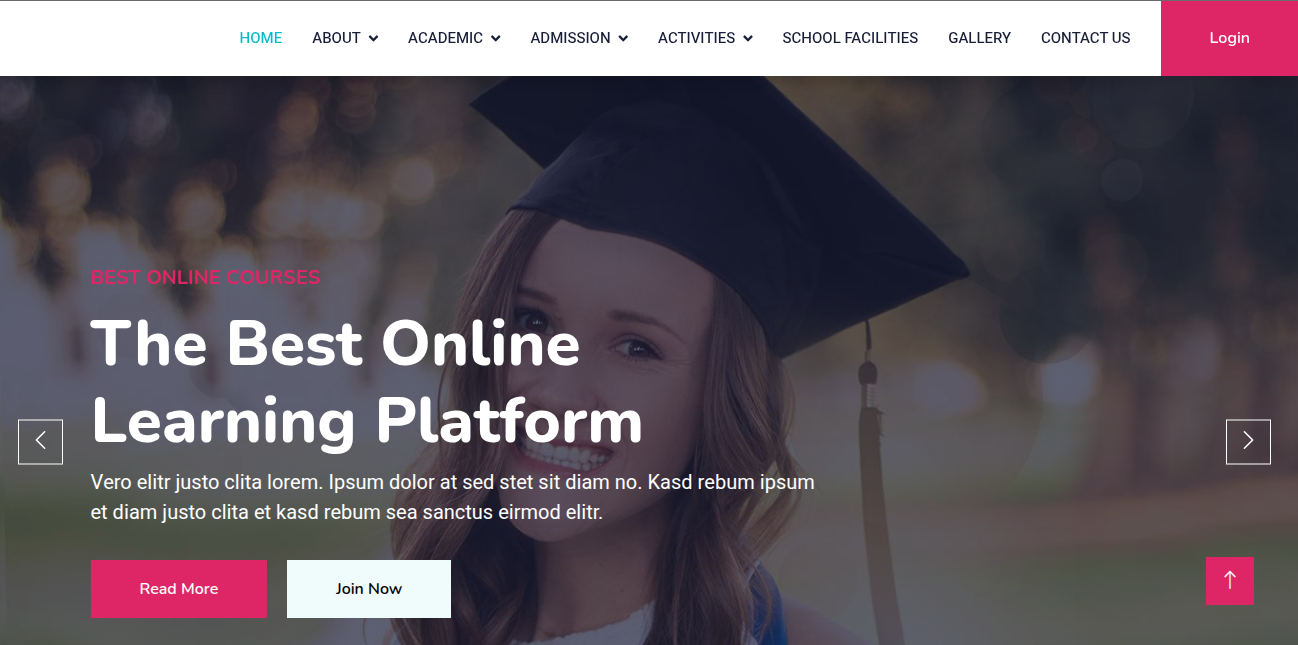The height and width of the screenshot is (645, 1298).
Task: Click the Read More button
Action: [x=179, y=589]
